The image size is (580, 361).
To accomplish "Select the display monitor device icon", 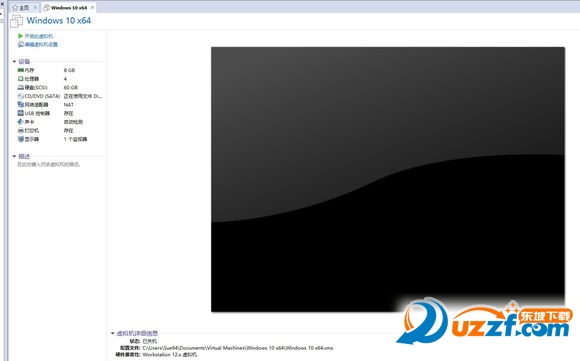I will (x=21, y=139).
